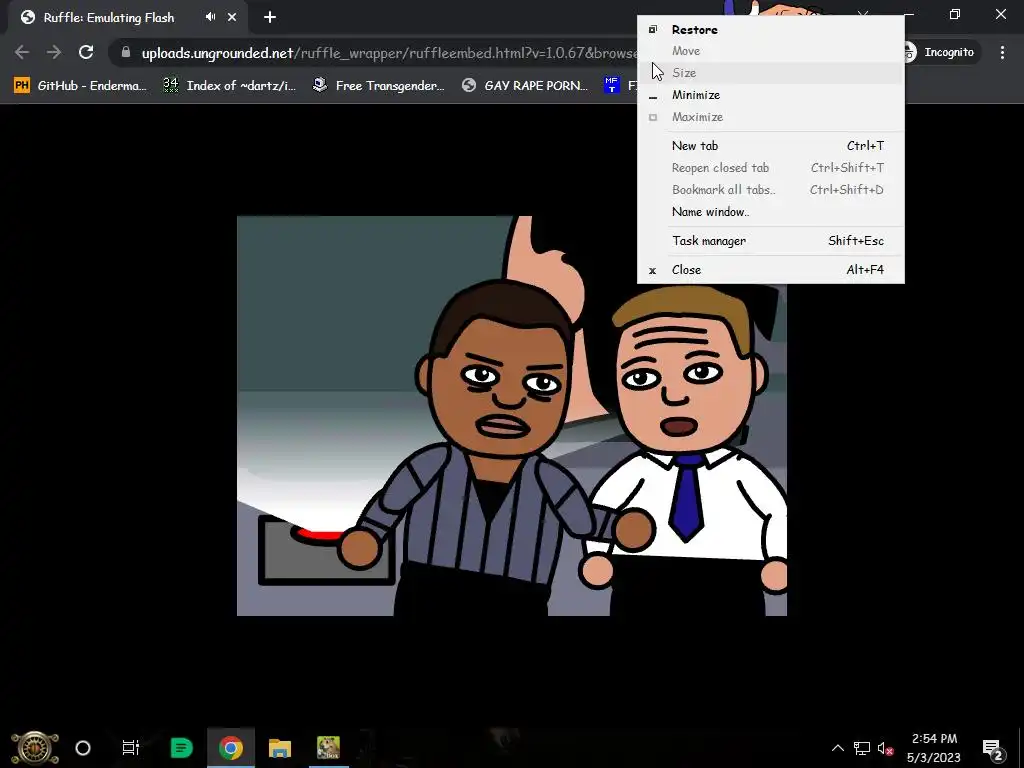Open the Index of ~dartz bookmark
Image resolution: width=1024 pixels, height=768 pixels.
pos(229,86)
